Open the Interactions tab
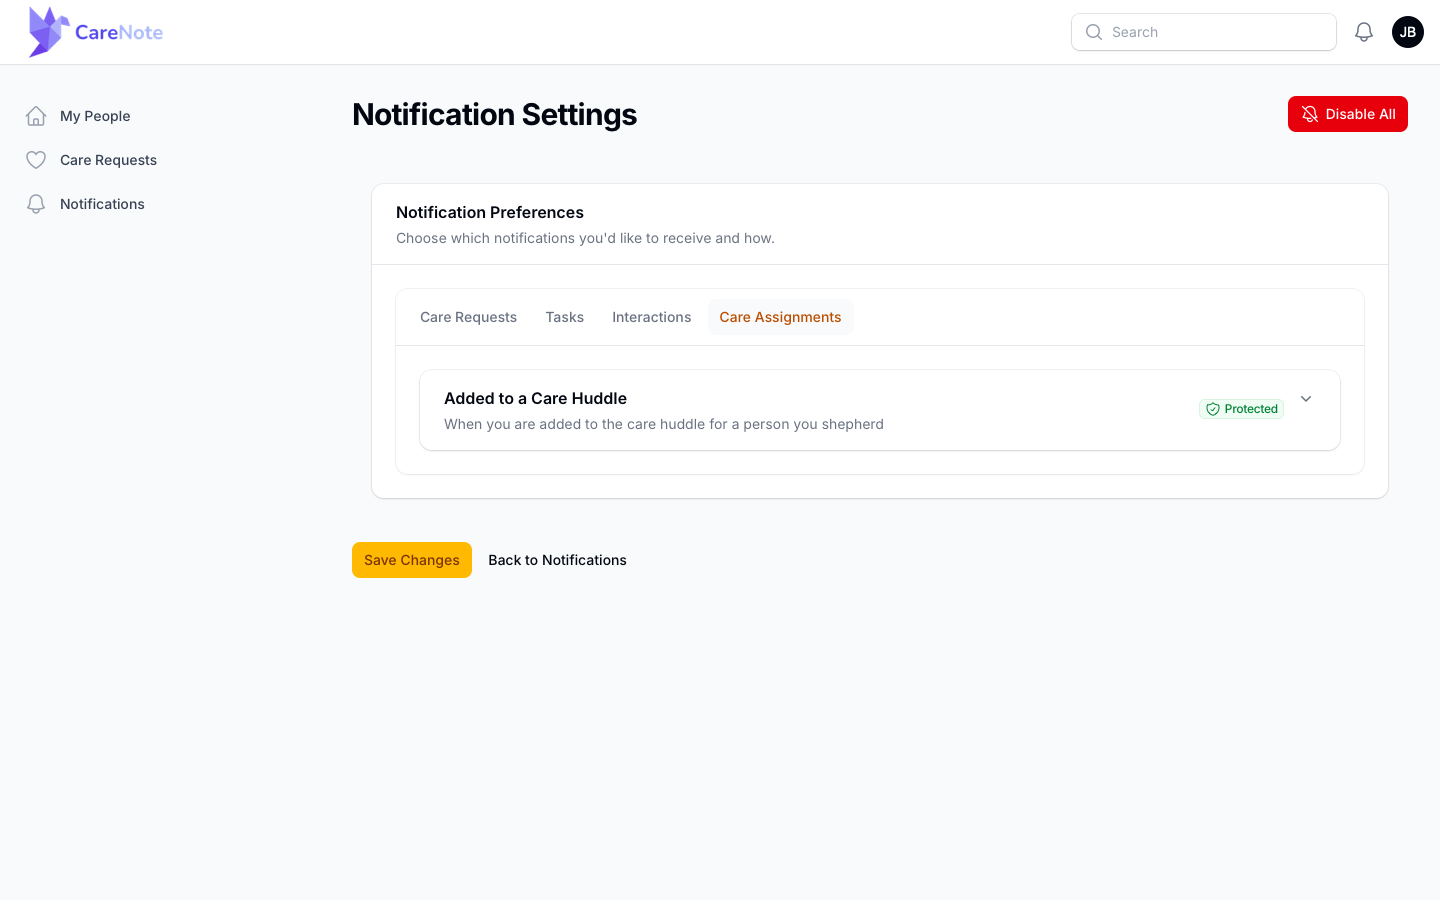This screenshot has height=900, width=1440. coord(652,317)
